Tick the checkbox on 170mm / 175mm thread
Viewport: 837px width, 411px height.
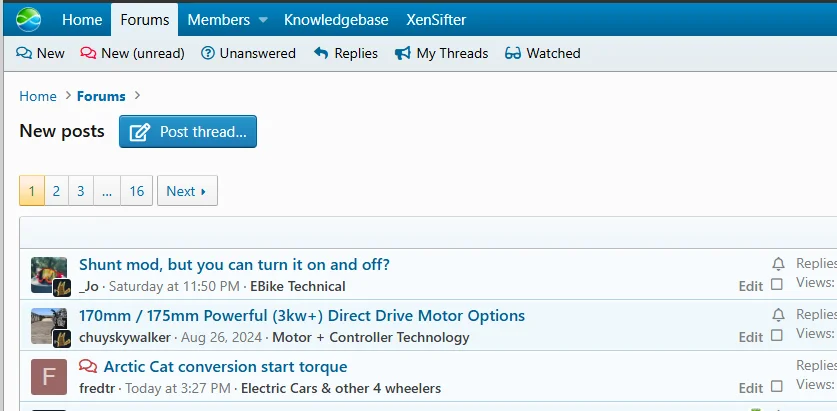tap(777, 335)
